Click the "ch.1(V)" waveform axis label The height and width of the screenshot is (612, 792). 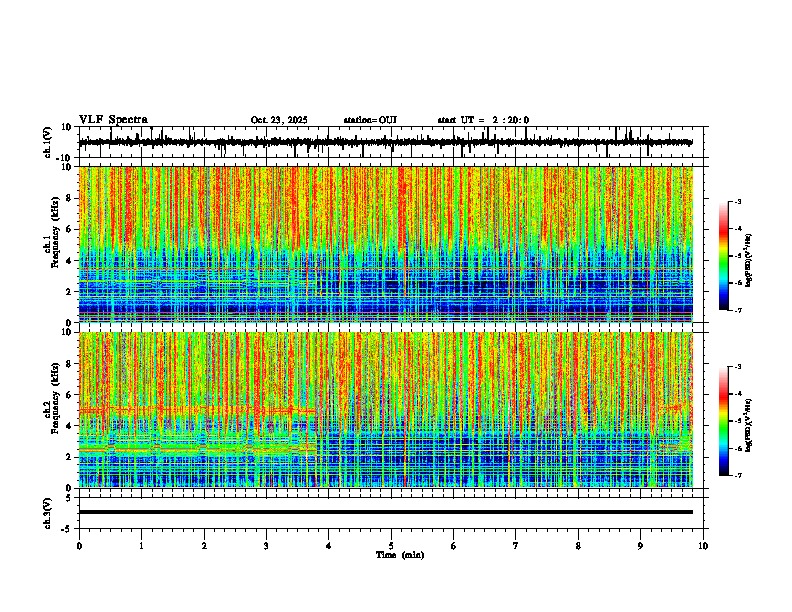click(48, 142)
